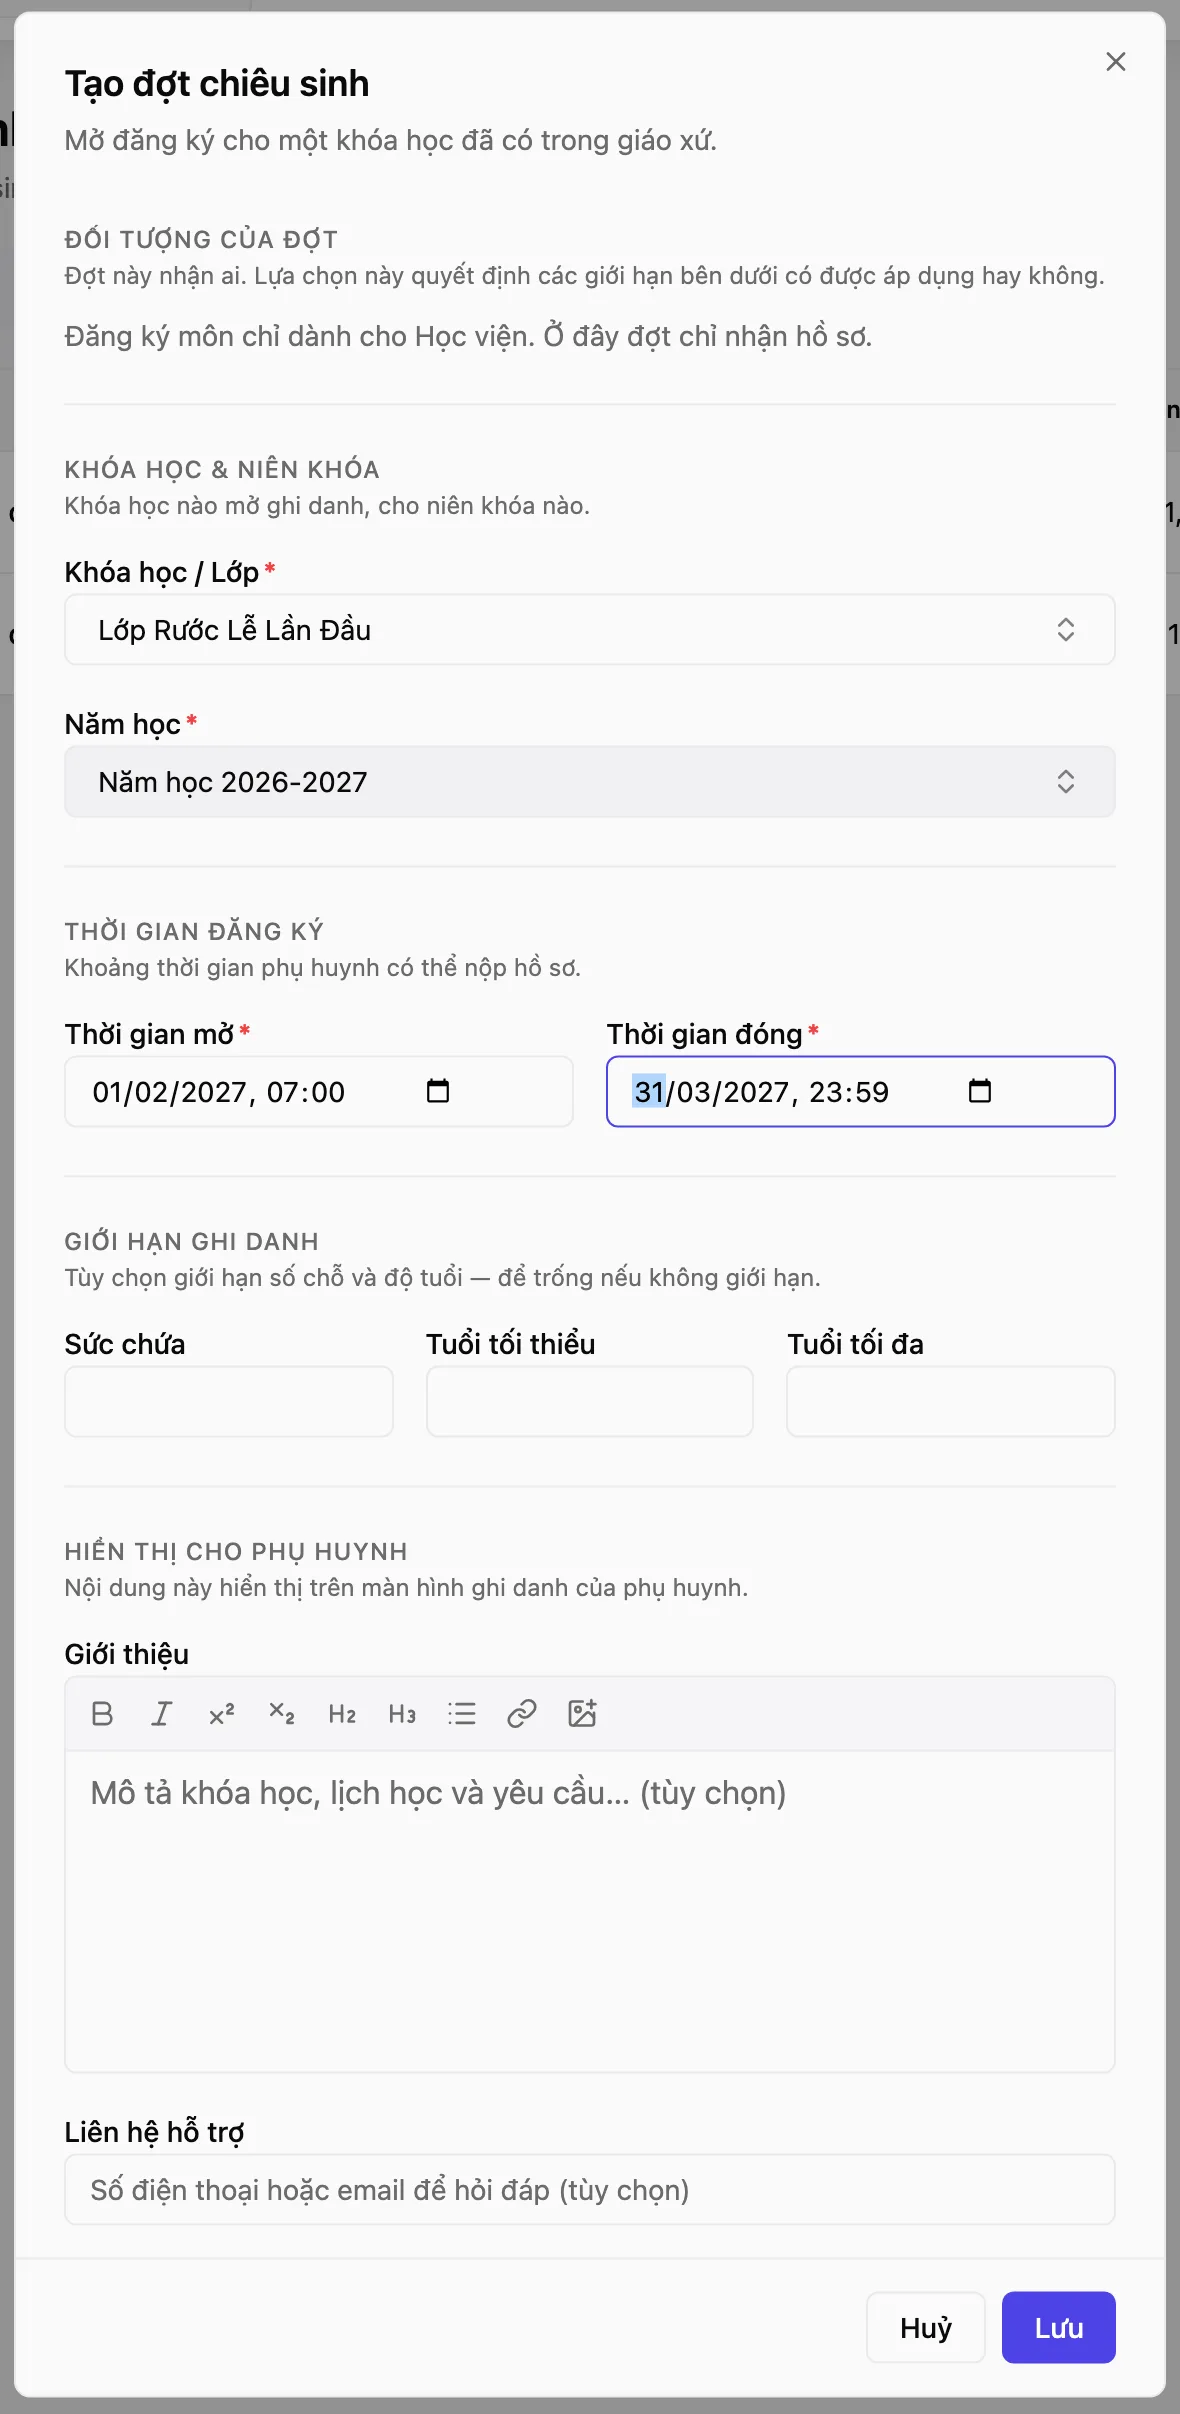The width and height of the screenshot is (1180, 2414).
Task: Open calendar picker for Thời gian đóng
Action: tap(980, 1091)
